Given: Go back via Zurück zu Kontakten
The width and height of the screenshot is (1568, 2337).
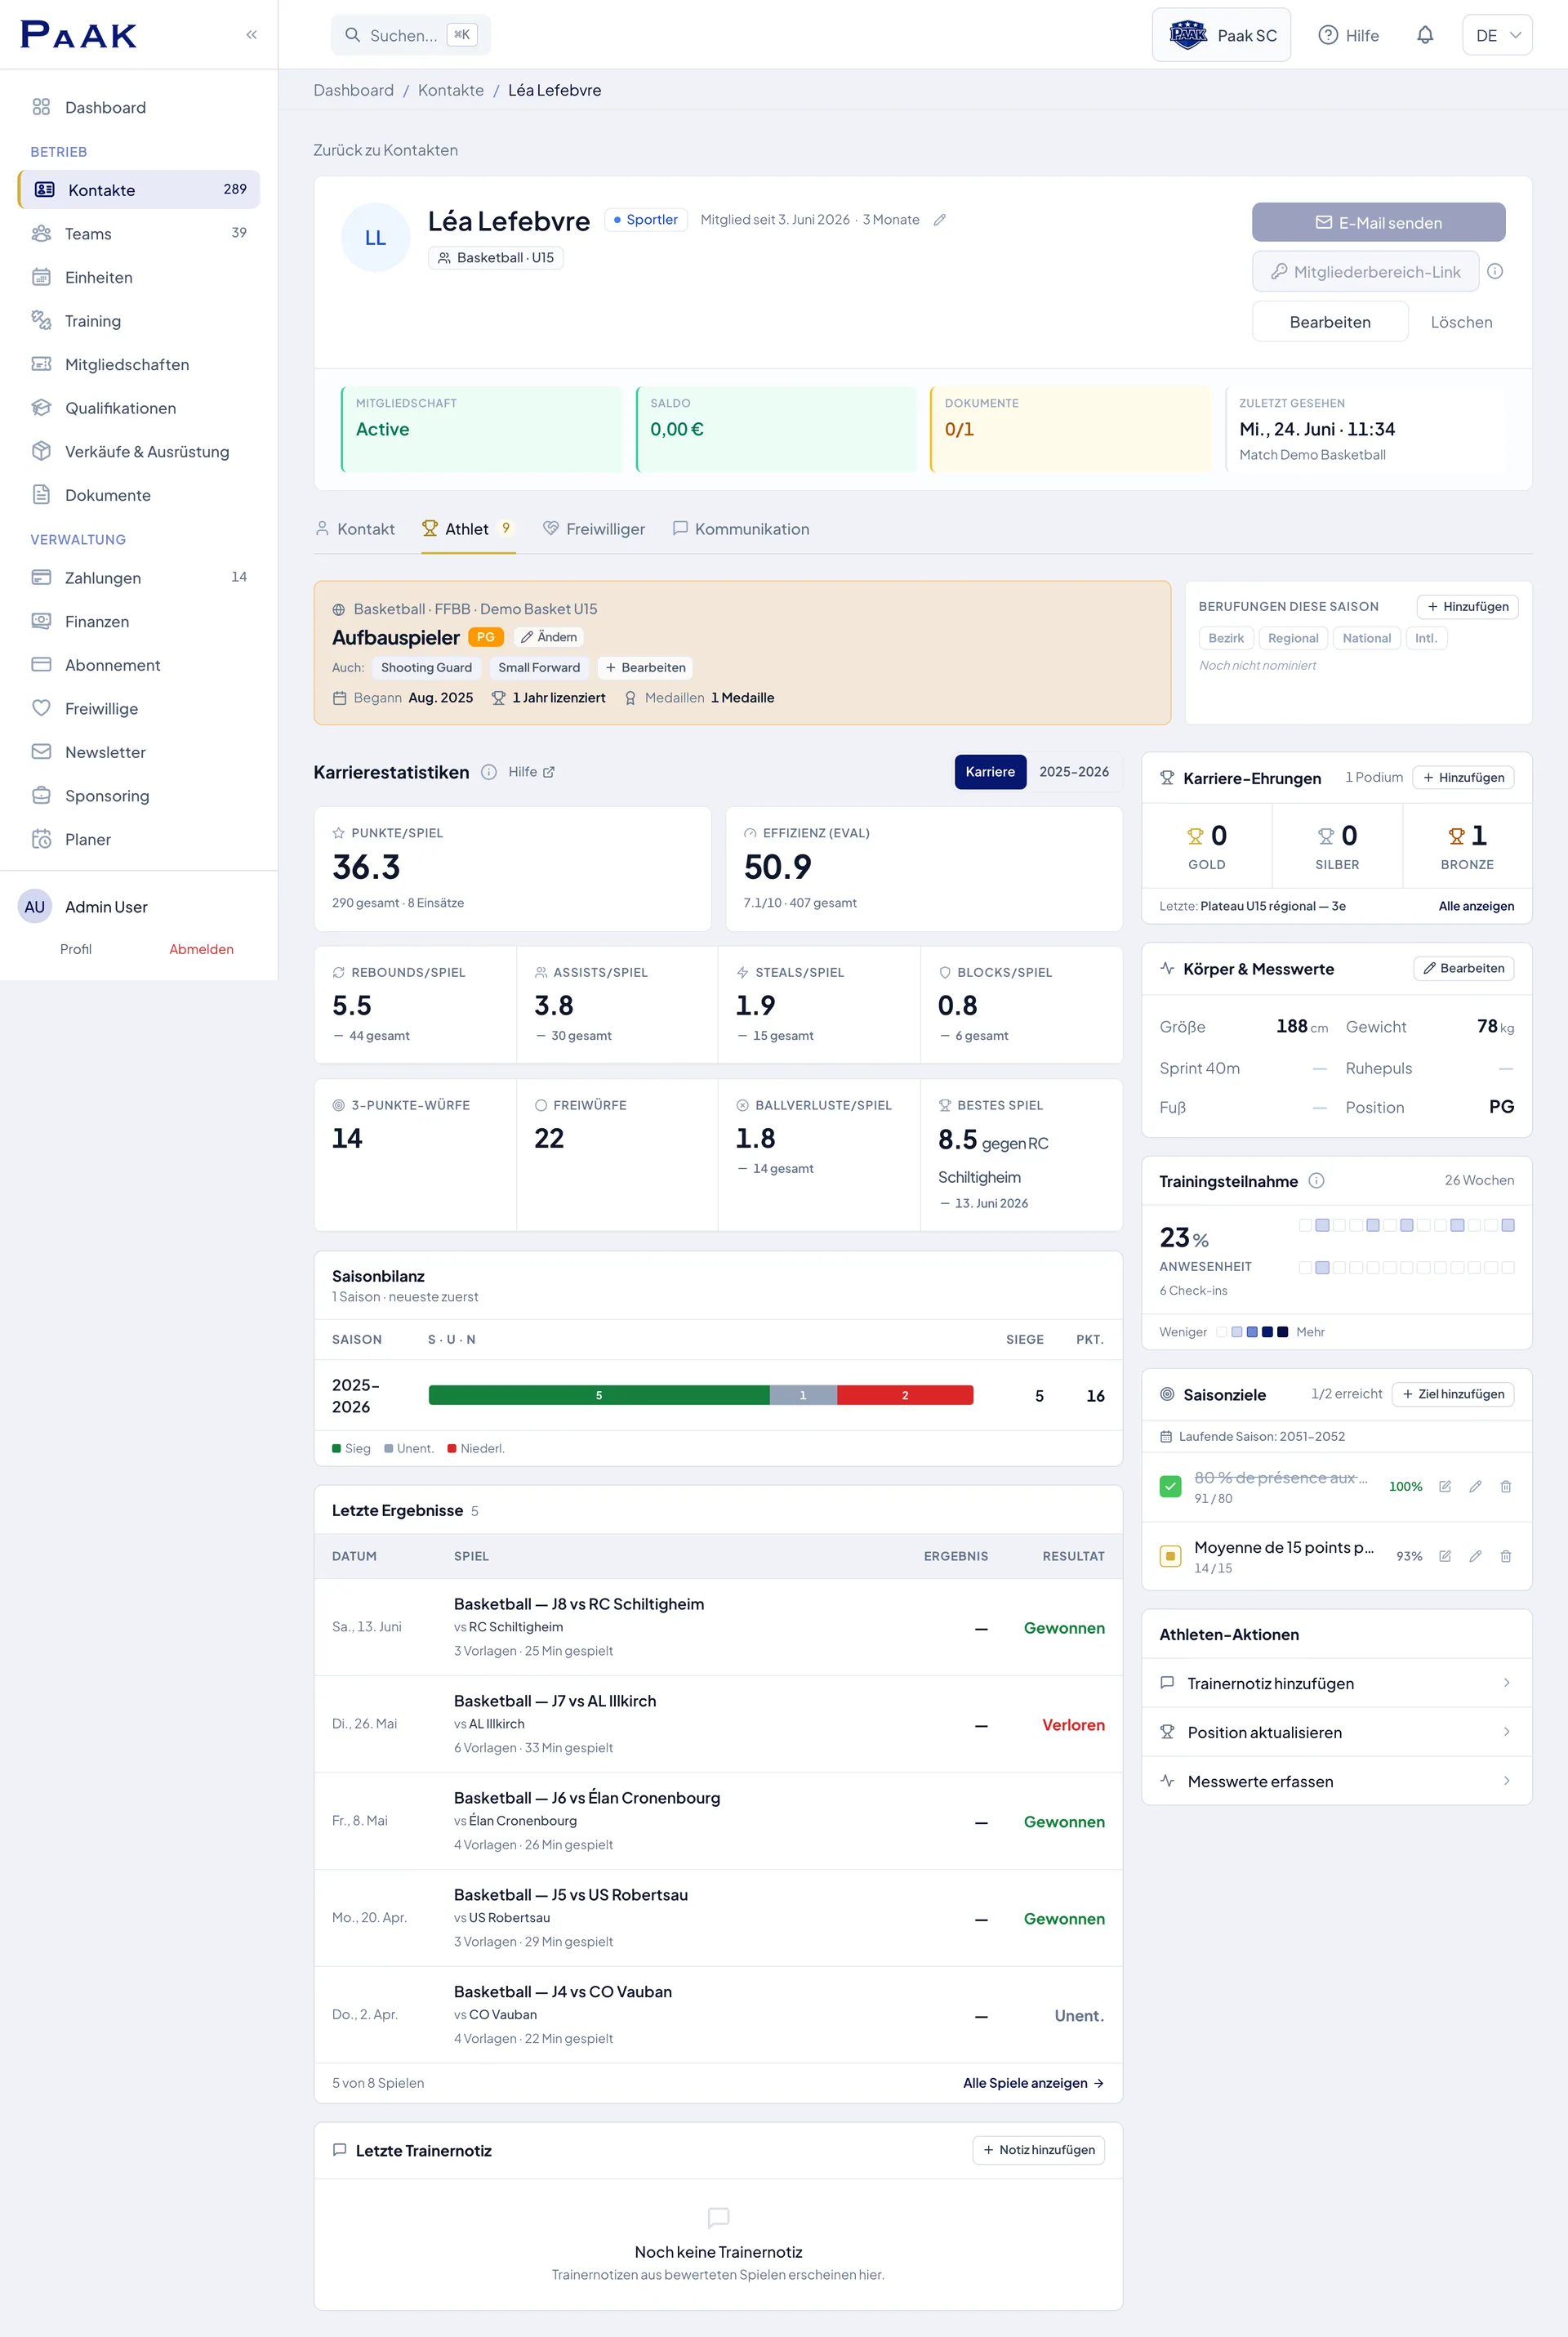Looking at the screenshot, I should [x=385, y=150].
